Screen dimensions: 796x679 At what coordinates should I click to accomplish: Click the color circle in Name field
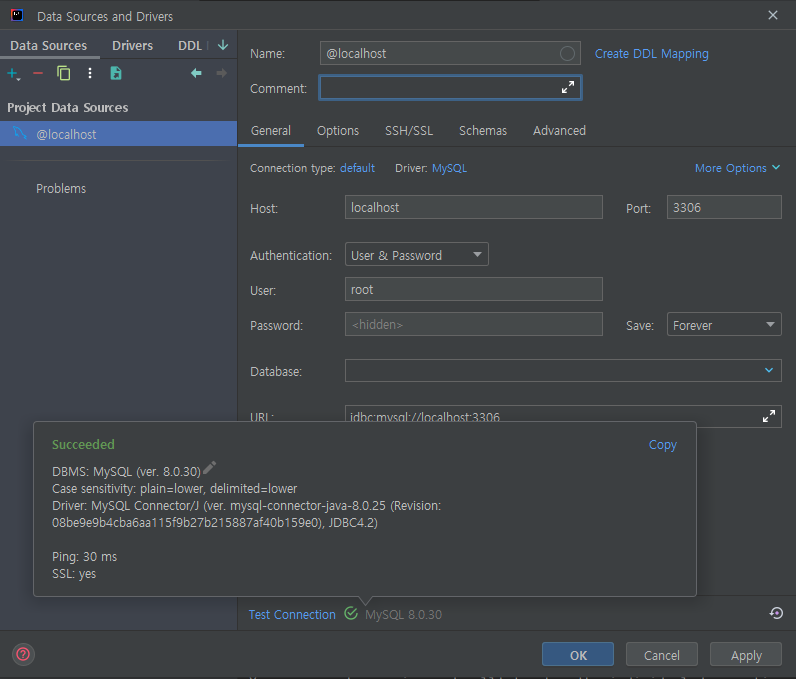pyautogui.click(x=567, y=53)
